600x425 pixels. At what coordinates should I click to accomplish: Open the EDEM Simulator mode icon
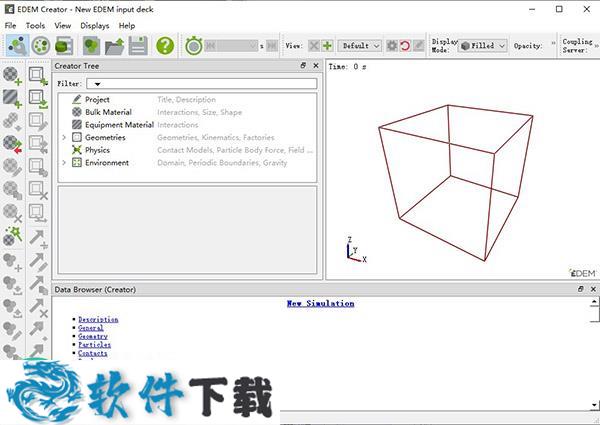click(x=41, y=46)
